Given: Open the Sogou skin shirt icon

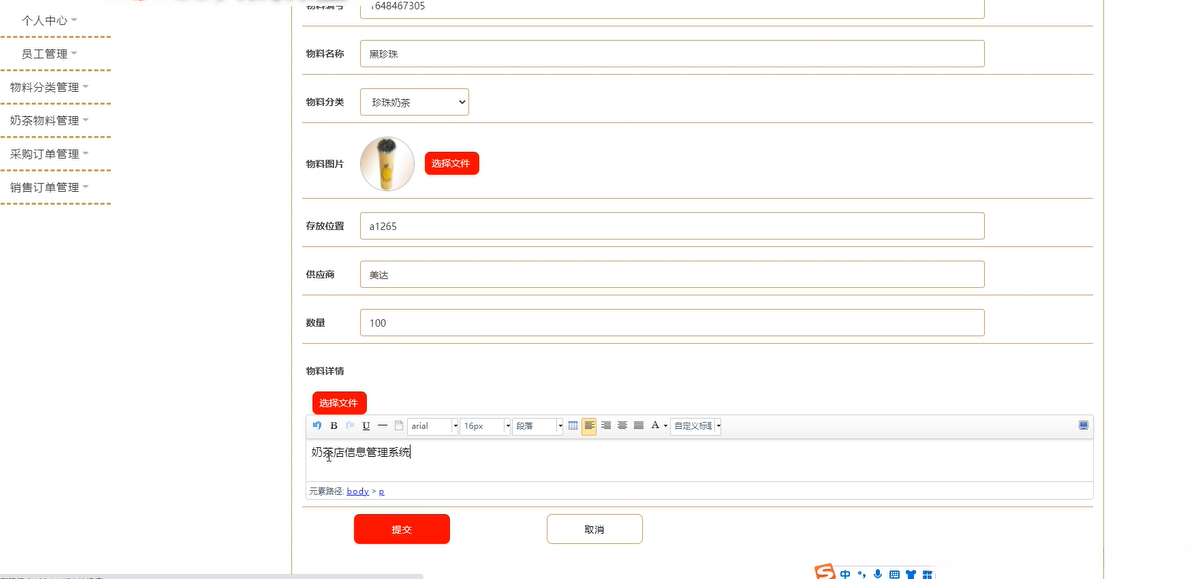Looking at the screenshot, I should tap(911, 574).
